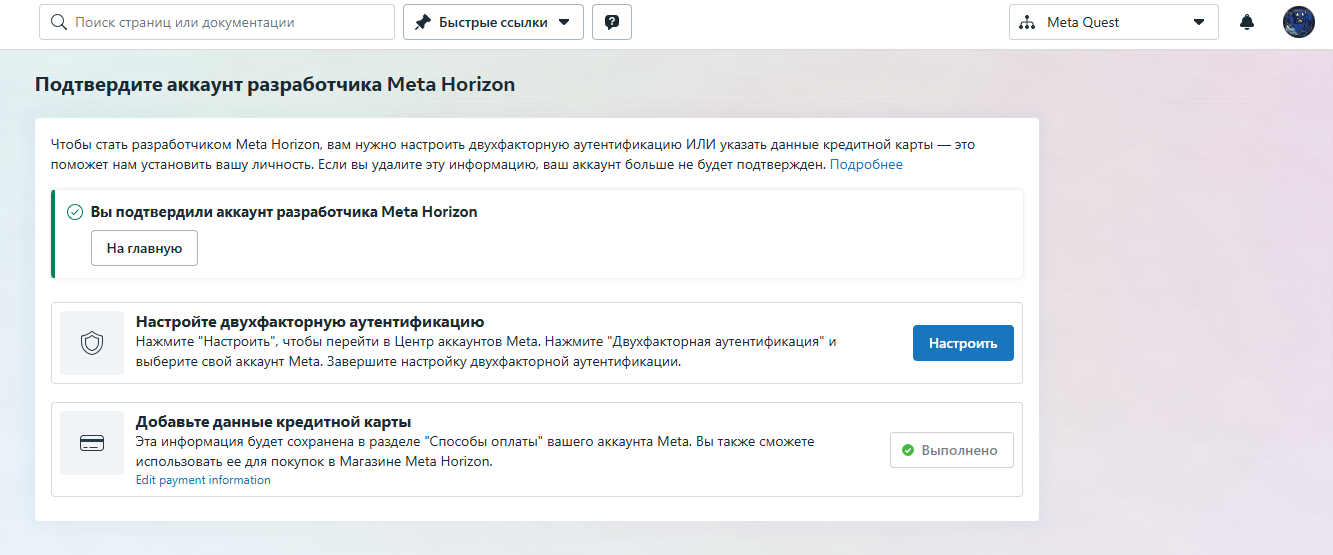Screen dimensions: 1333x555
Task: Expand the Быстрые ссылки dropdown arrow
Action: [x=564, y=22]
